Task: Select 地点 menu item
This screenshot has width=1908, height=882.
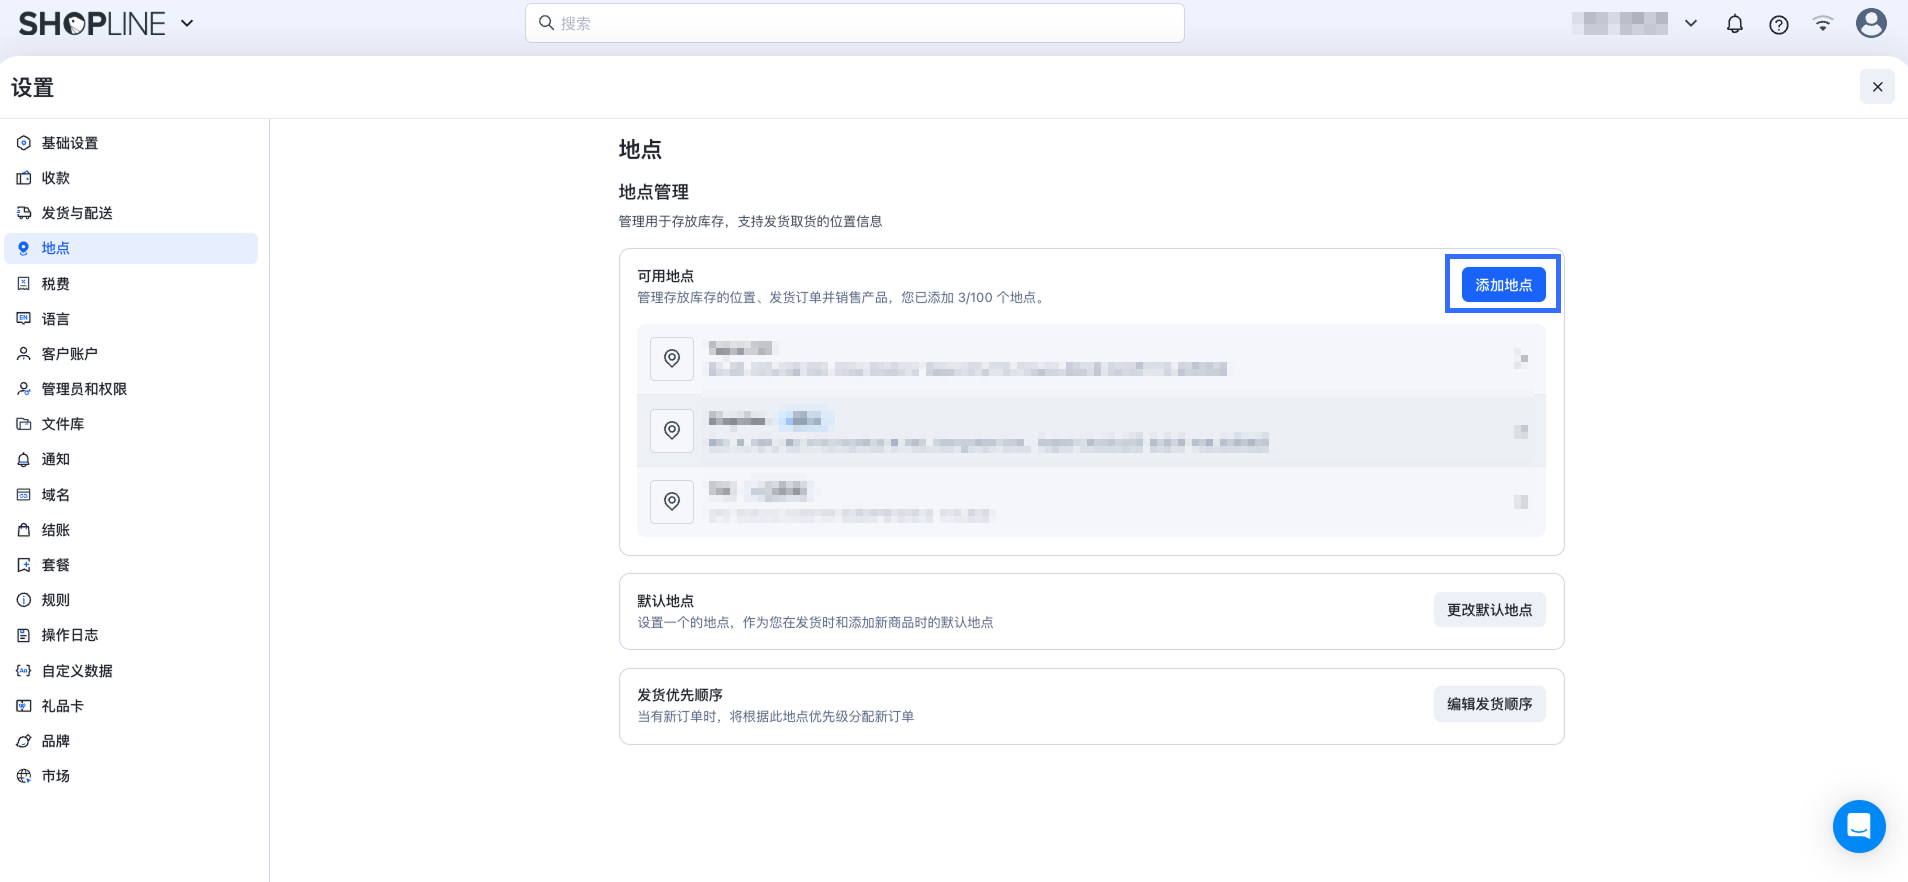Action: pos(131,248)
